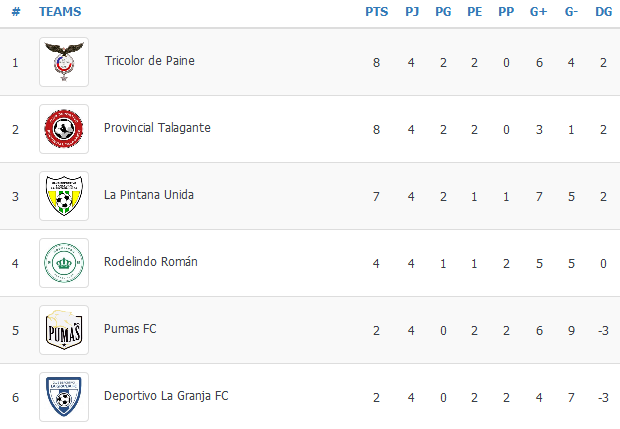The height and width of the screenshot is (429, 620).
Task: Sort table by PTS column header
Action: coord(376,12)
